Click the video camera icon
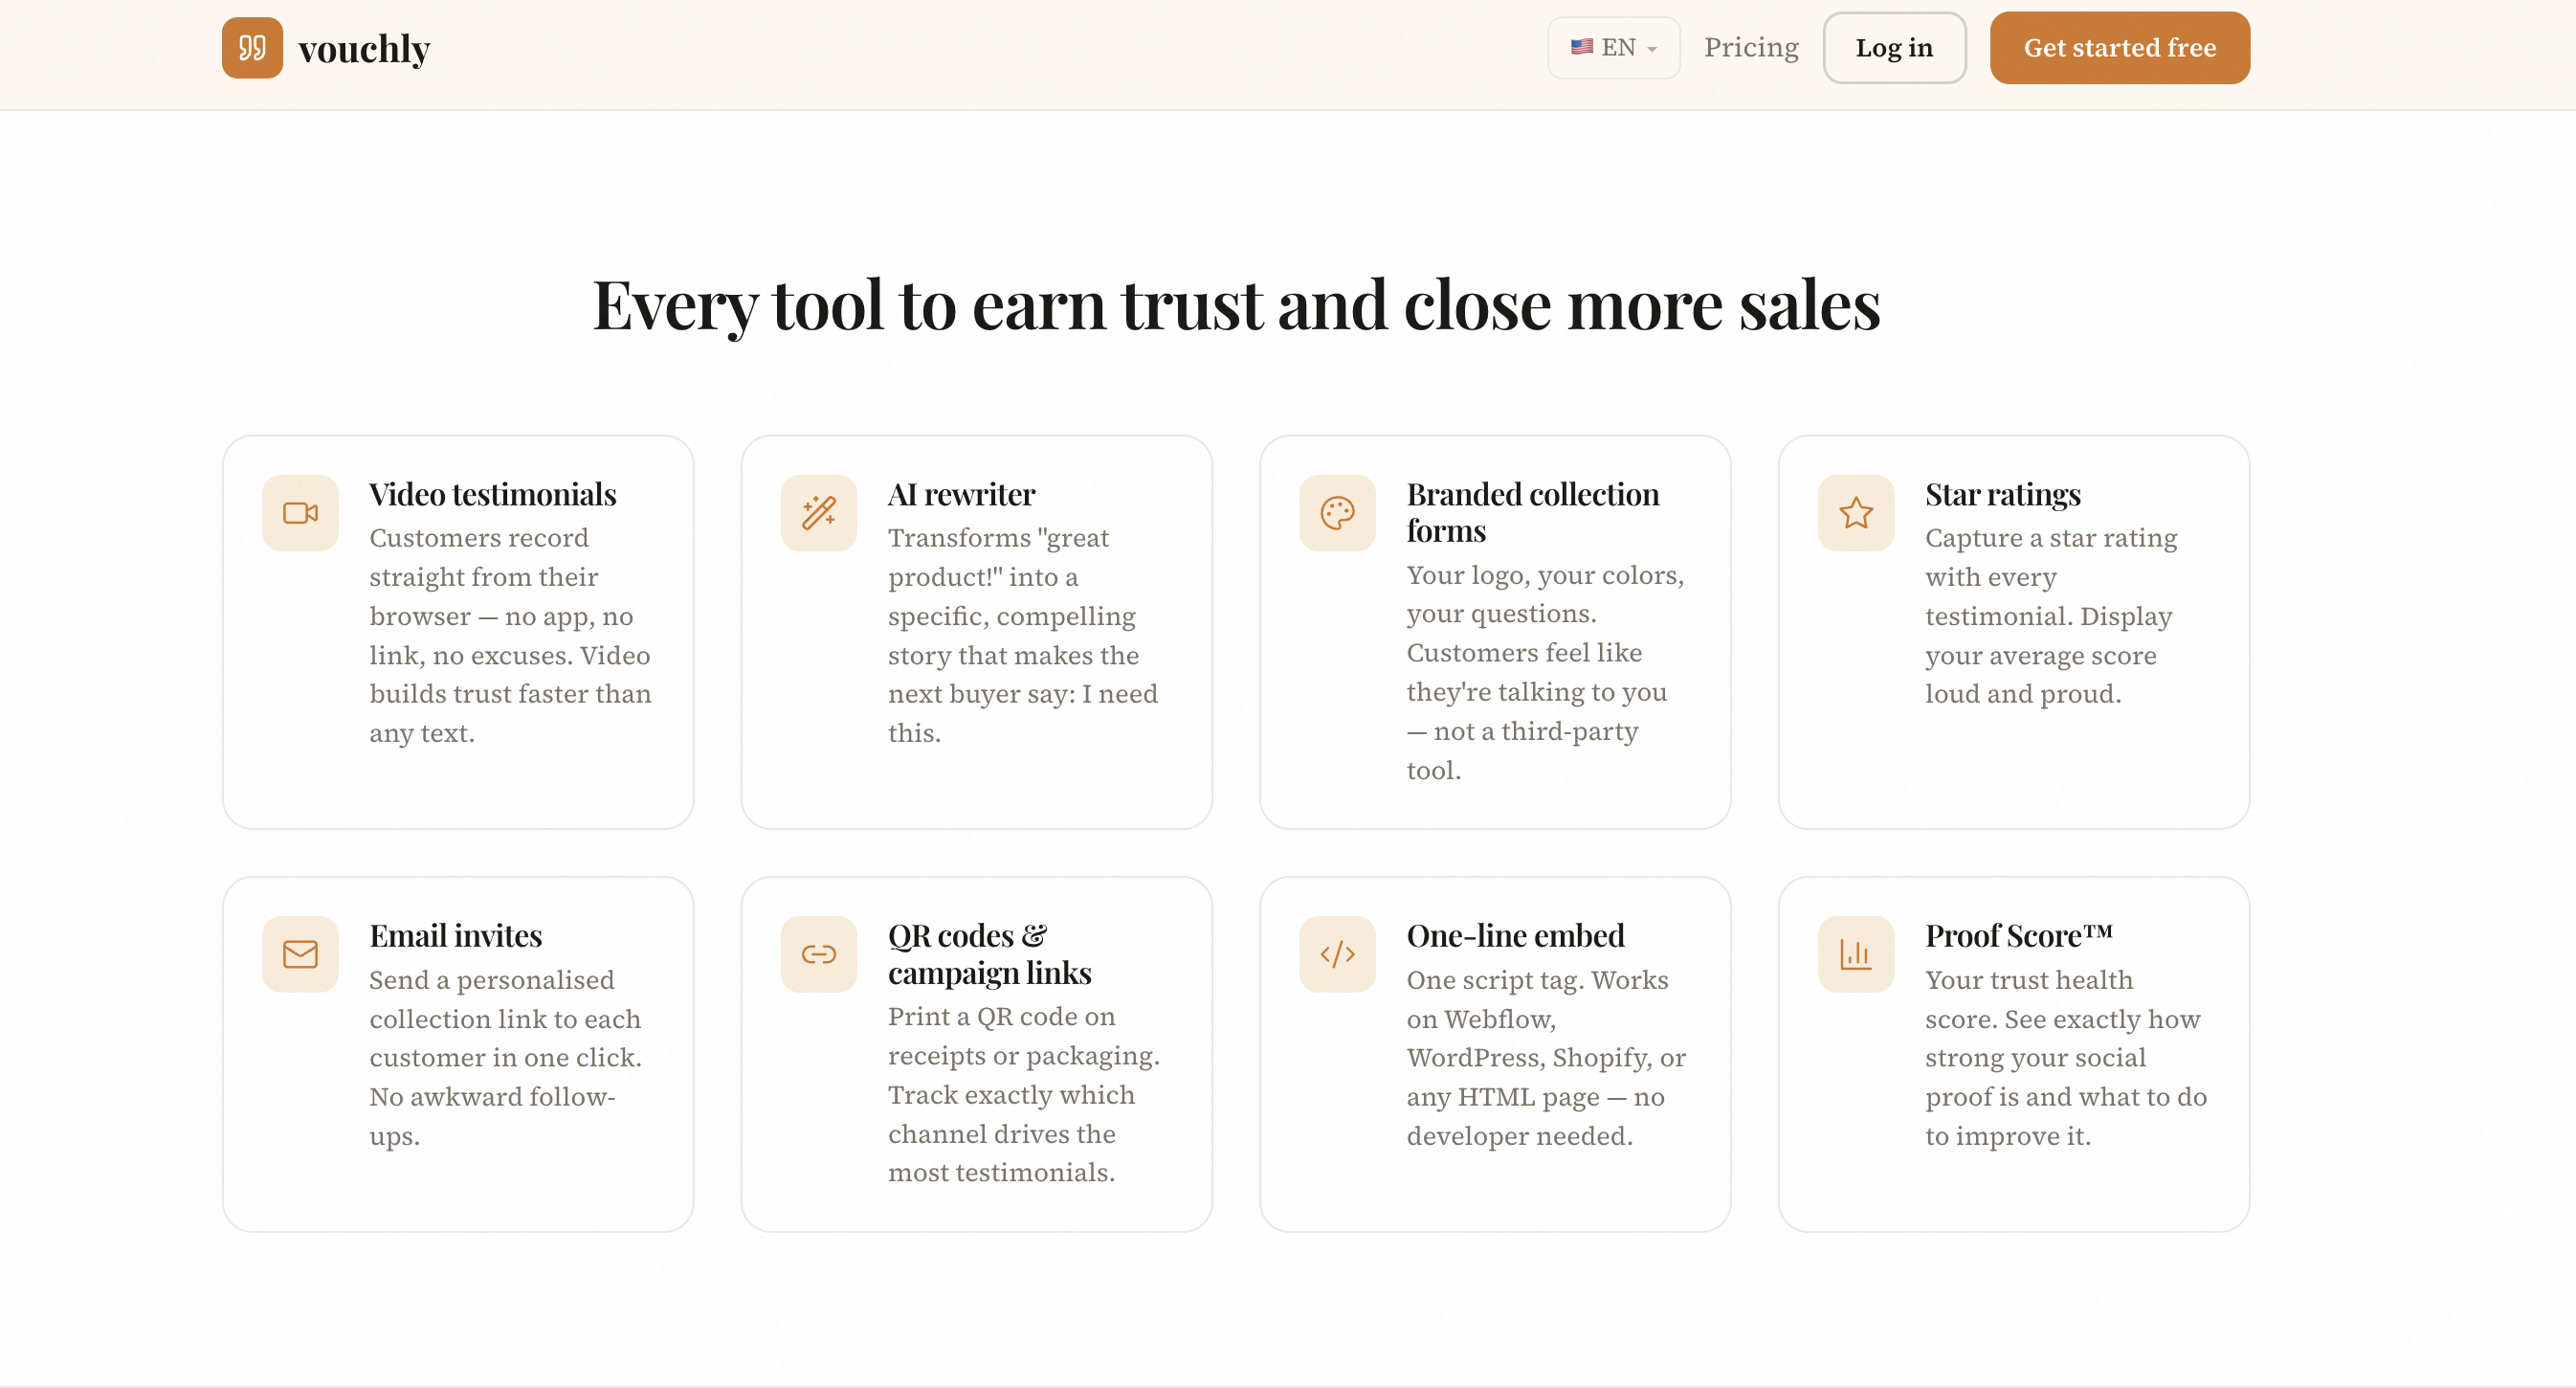The image size is (2576, 1388). coord(300,513)
